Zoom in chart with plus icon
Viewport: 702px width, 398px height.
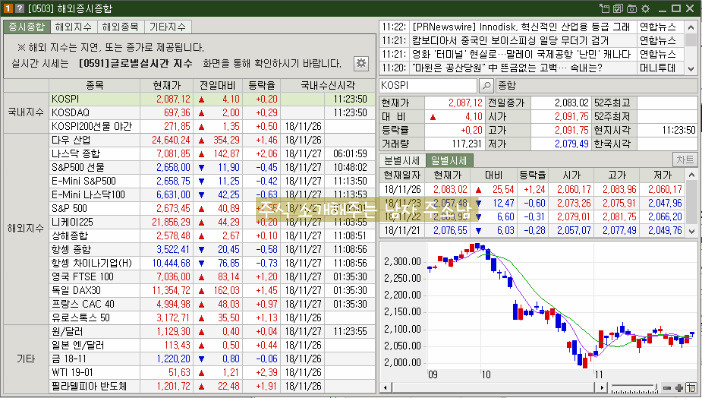point(679,388)
